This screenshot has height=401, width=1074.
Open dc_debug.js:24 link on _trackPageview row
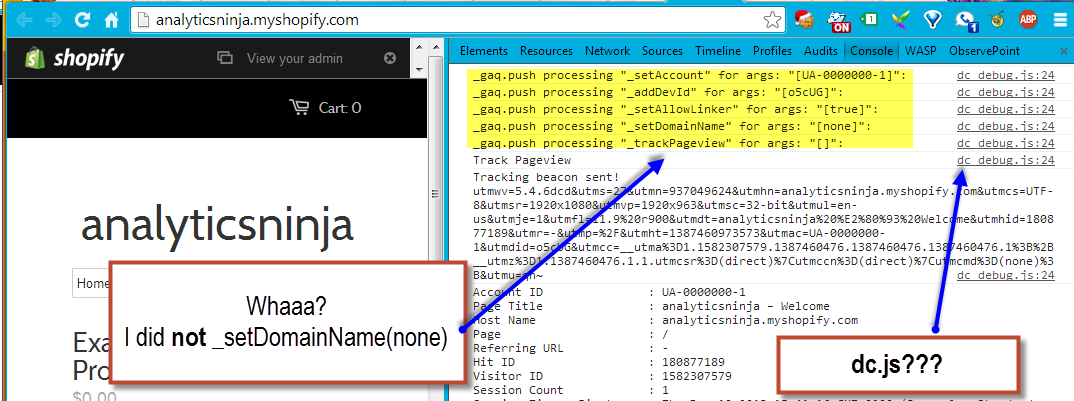coord(1006,143)
